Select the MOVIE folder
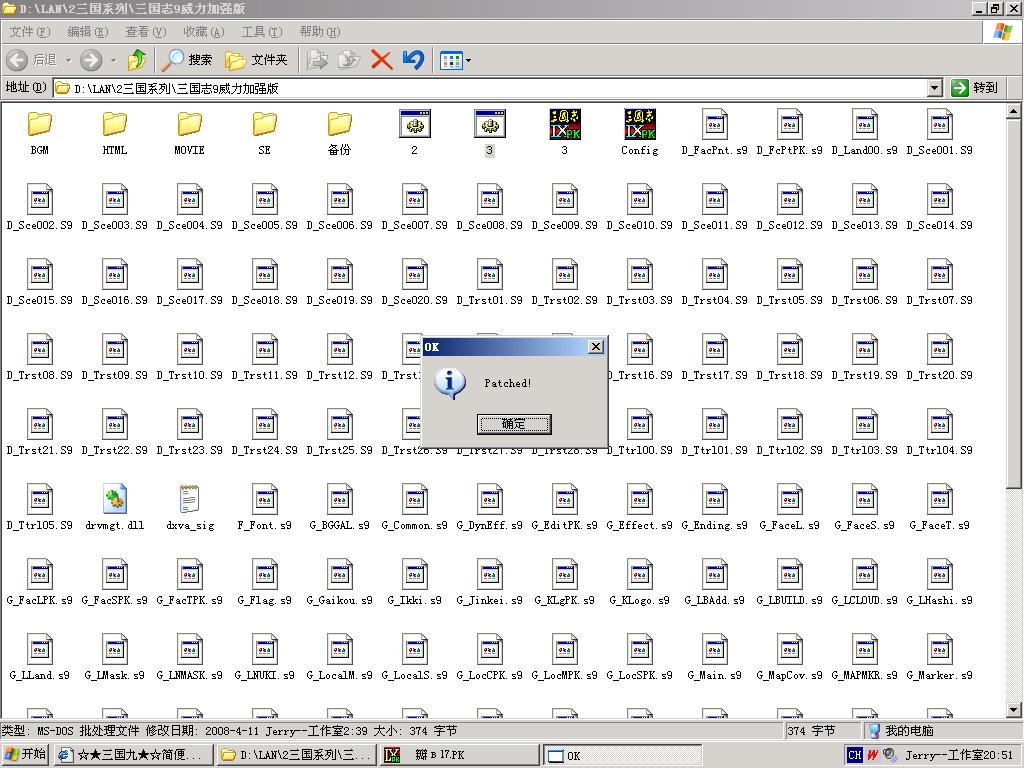This screenshot has width=1024, height=768. point(190,125)
